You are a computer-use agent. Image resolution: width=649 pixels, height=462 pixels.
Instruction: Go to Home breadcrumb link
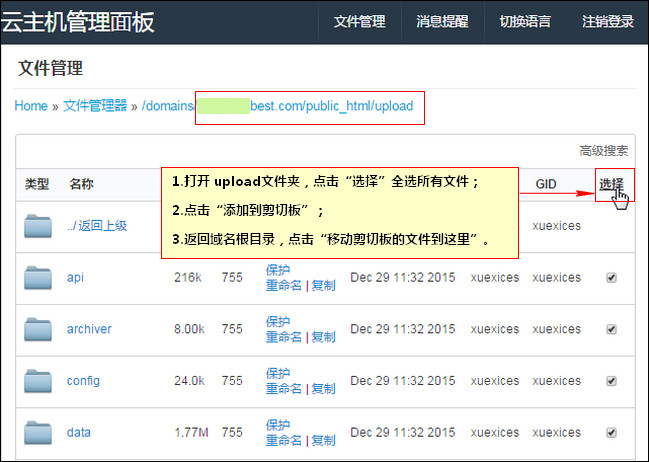click(x=31, y=106)
